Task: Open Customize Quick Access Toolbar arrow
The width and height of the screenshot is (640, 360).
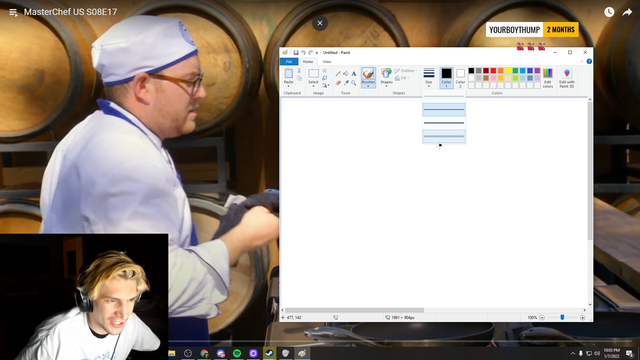Action: (x=317, y=53)
